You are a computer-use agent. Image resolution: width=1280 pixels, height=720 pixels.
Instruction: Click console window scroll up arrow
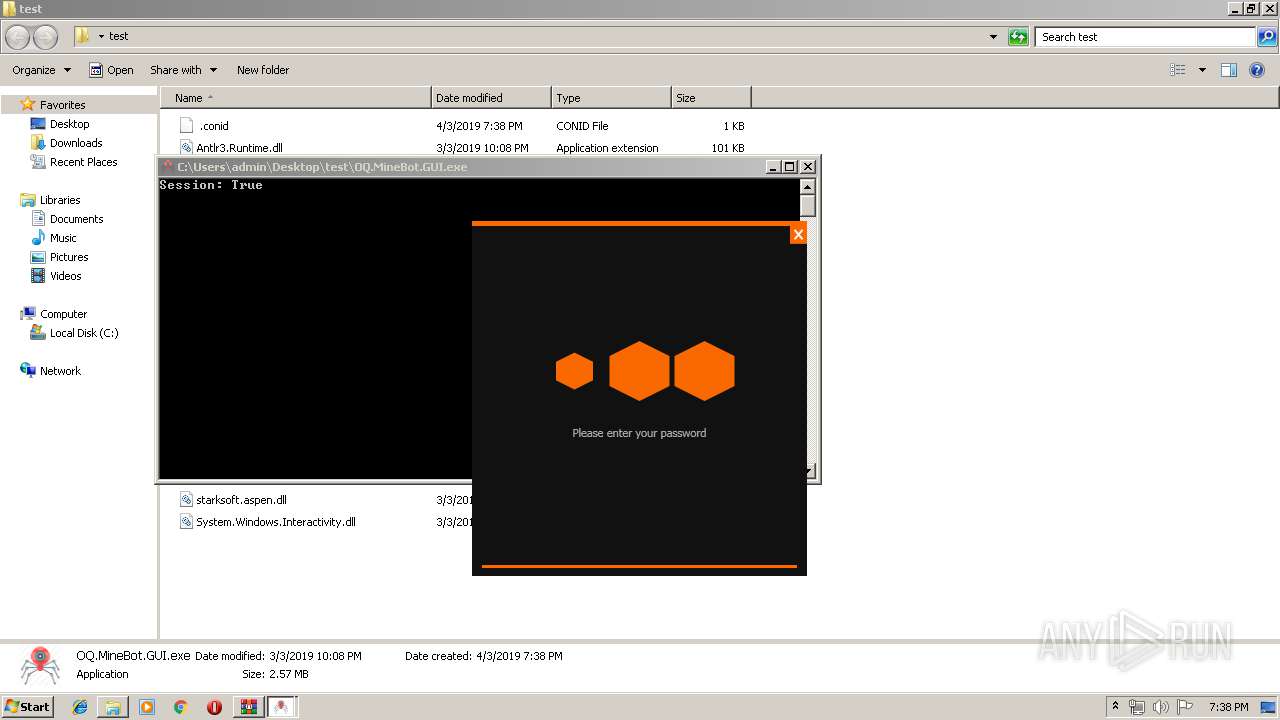click(x=807, y=187)
